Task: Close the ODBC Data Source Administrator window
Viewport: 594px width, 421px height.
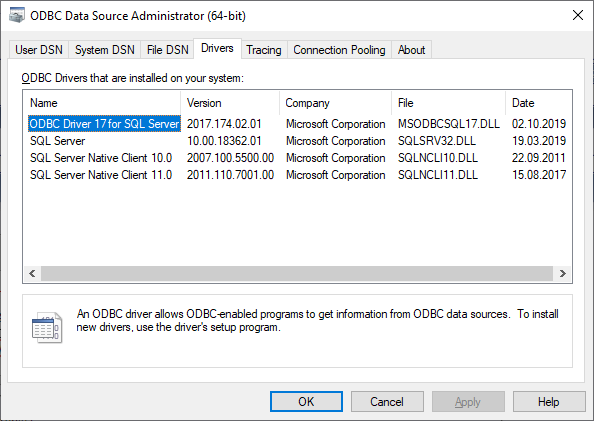Action: [x=578, y=16]
